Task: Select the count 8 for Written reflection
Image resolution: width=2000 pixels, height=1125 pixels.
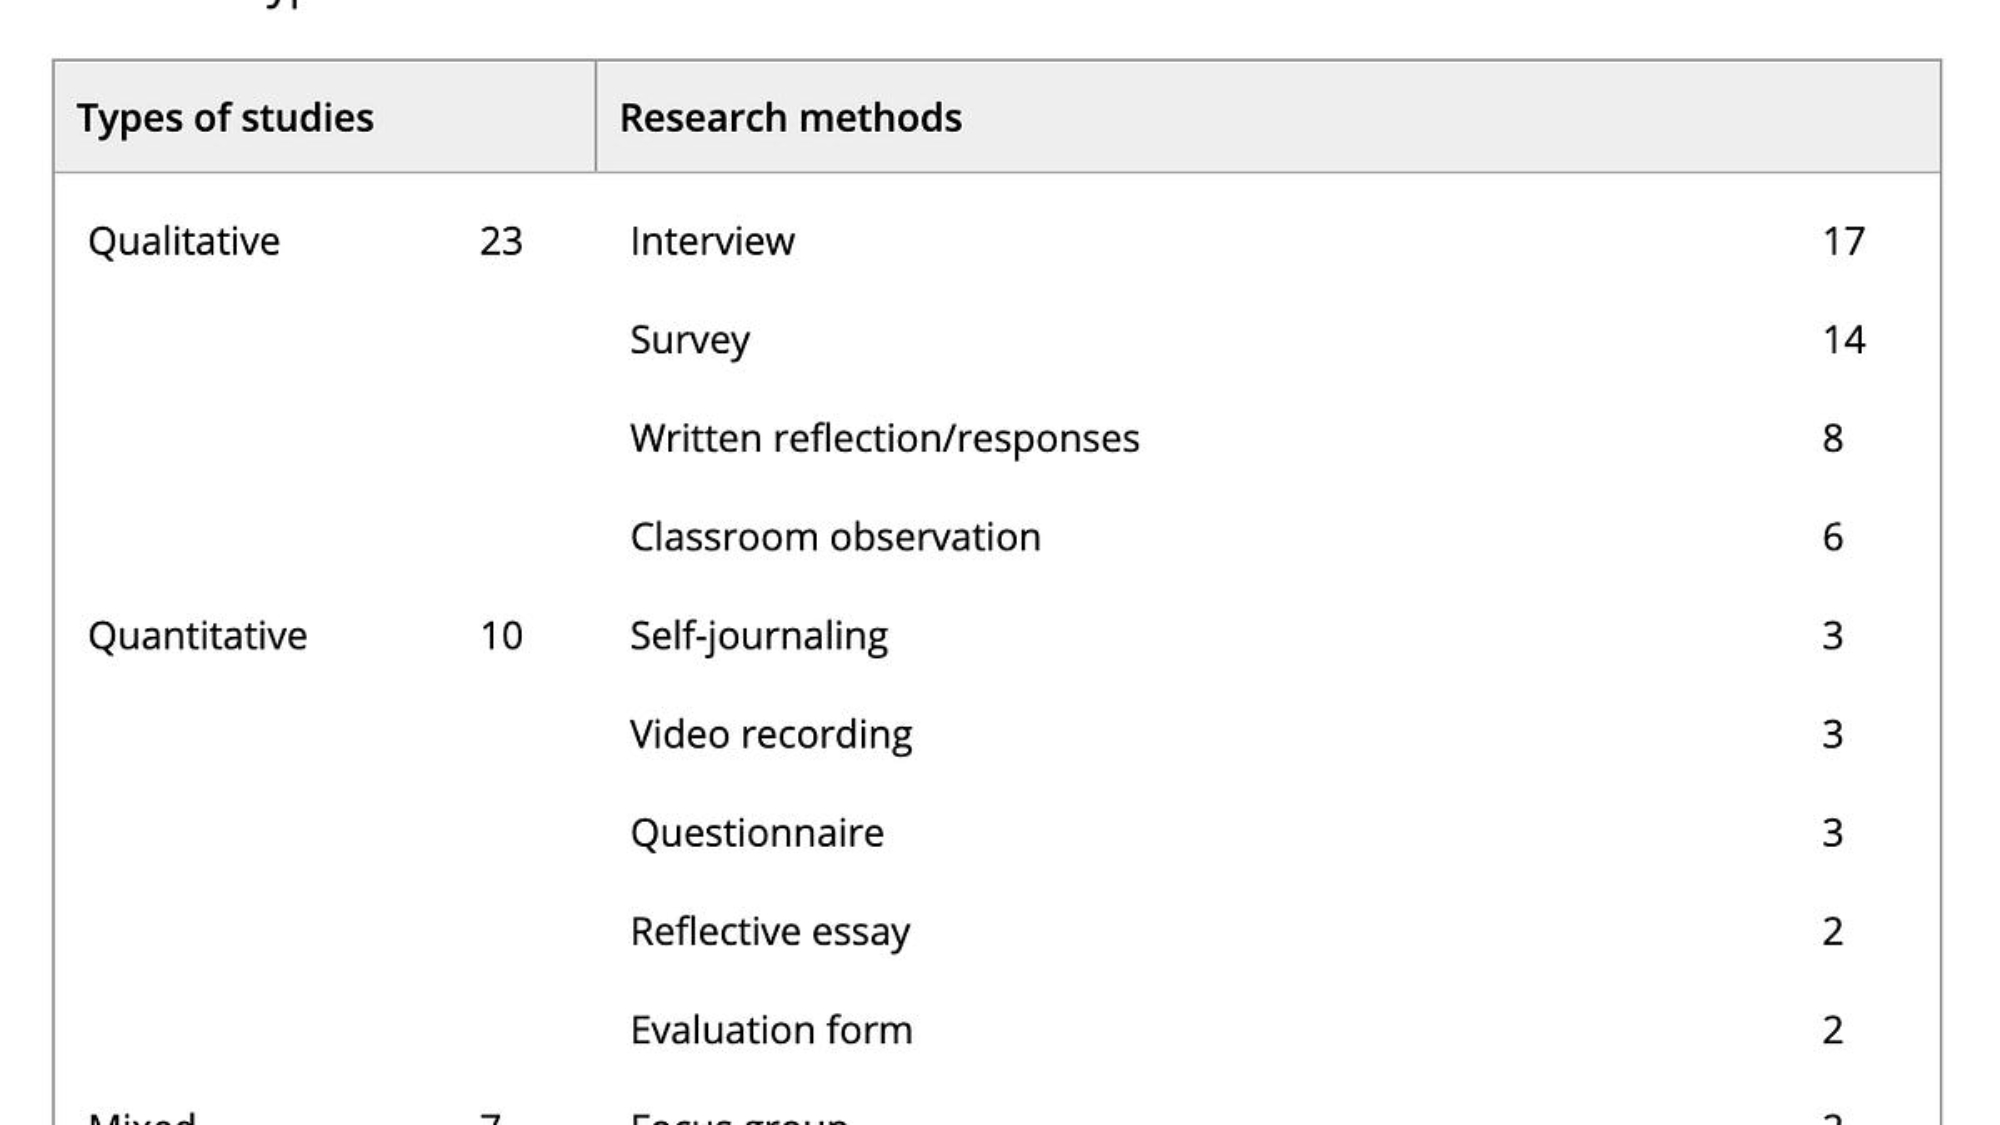Action: pyautogui.click(x=1832, y=439)
